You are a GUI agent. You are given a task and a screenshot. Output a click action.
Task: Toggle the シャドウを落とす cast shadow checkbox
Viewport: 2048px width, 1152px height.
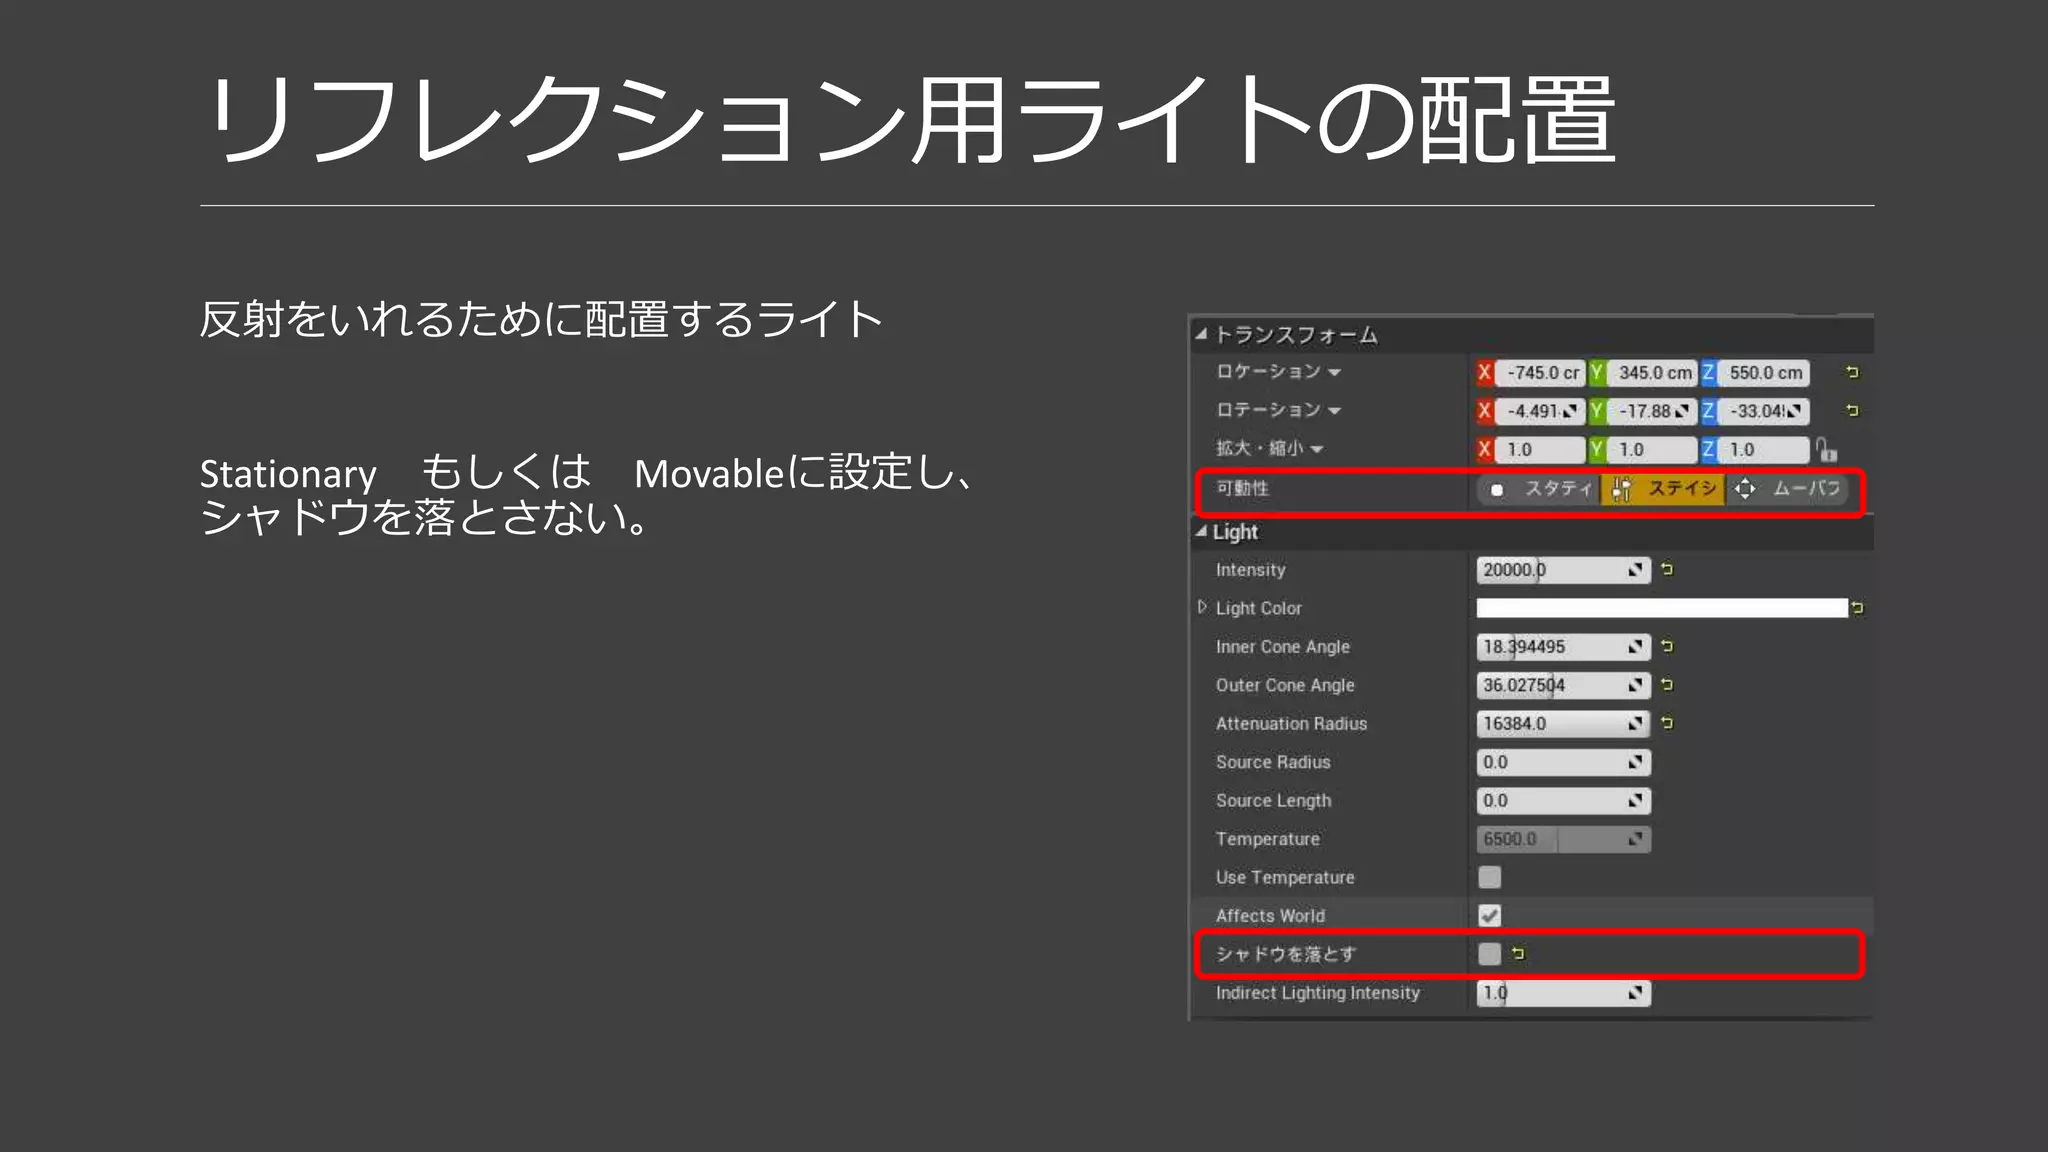1490,954
